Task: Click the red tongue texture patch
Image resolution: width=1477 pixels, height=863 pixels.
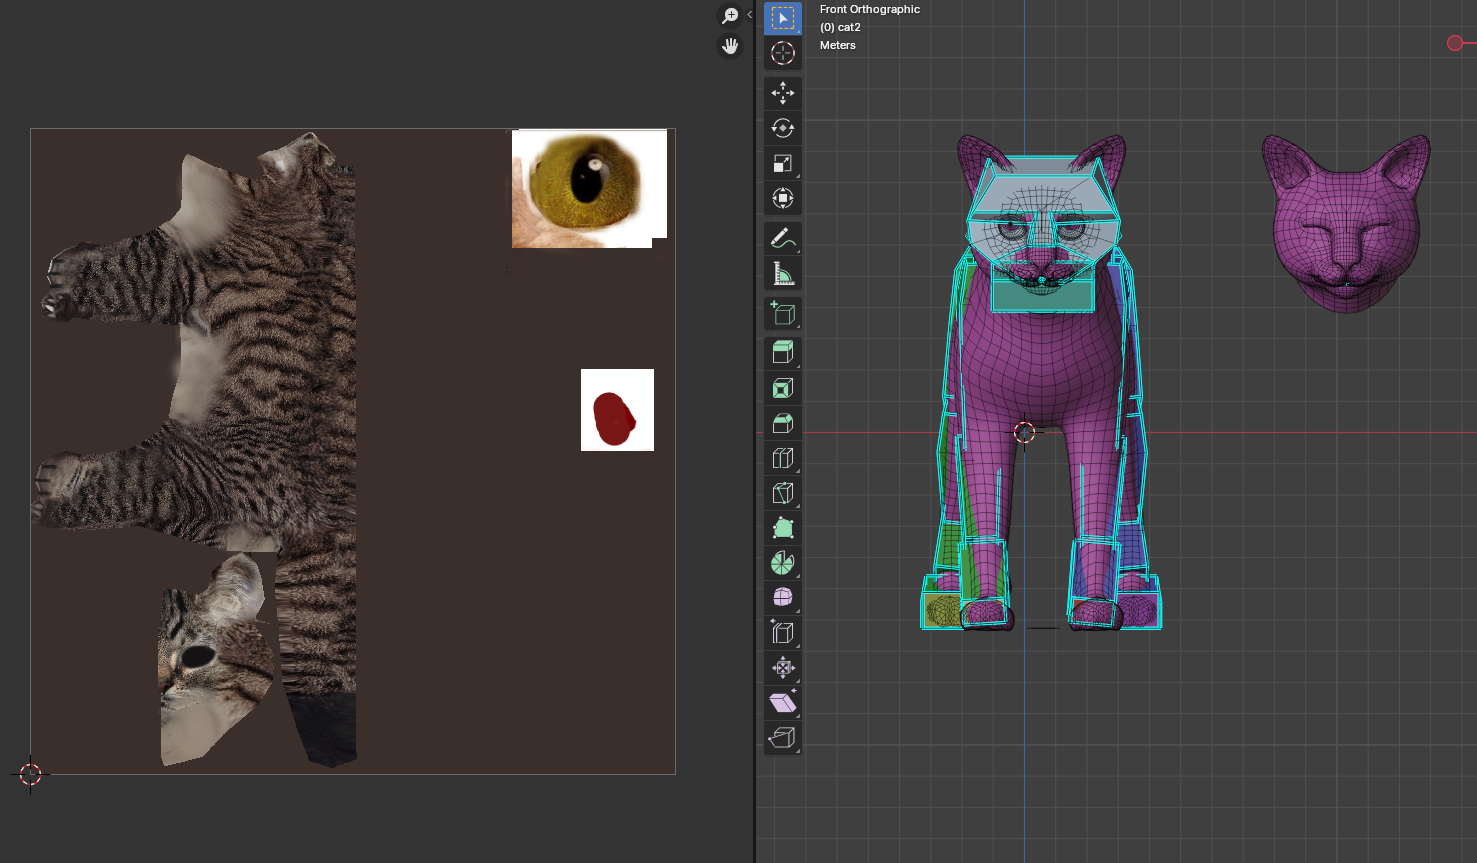Action: [617, 410]
